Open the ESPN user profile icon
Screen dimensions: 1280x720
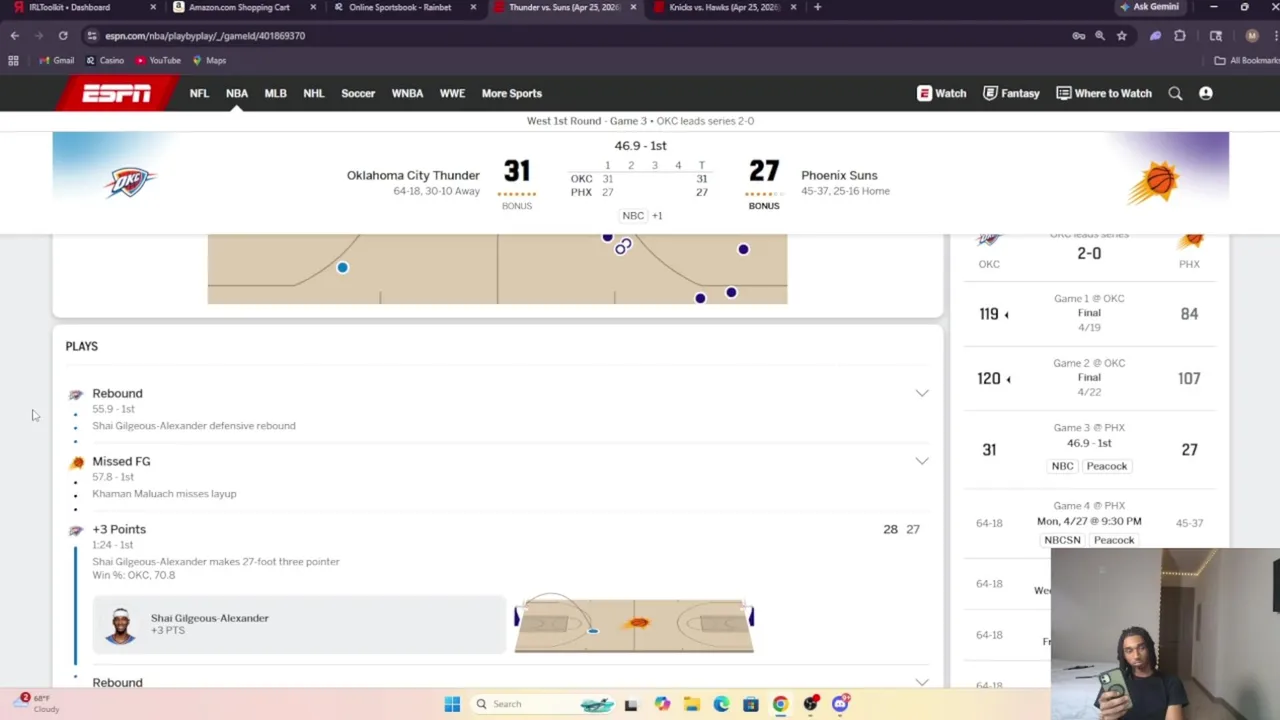click(1205, 93)
